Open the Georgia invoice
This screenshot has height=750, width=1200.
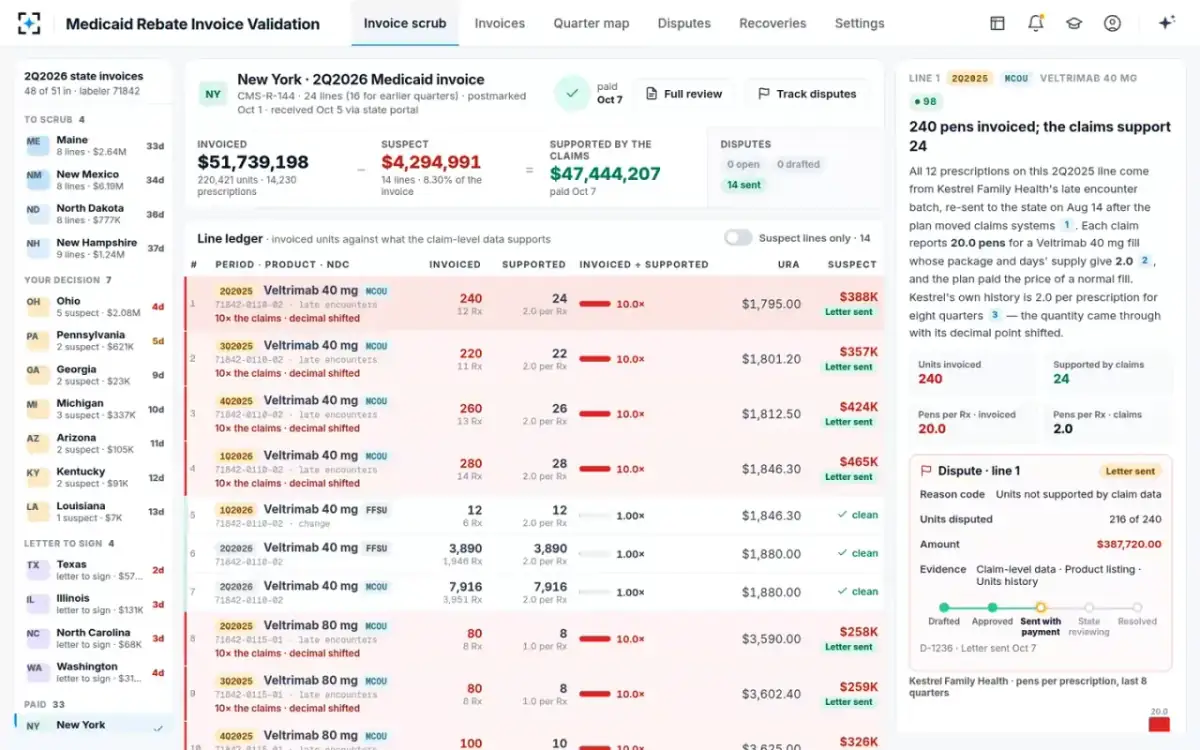(x=94, y=375)
